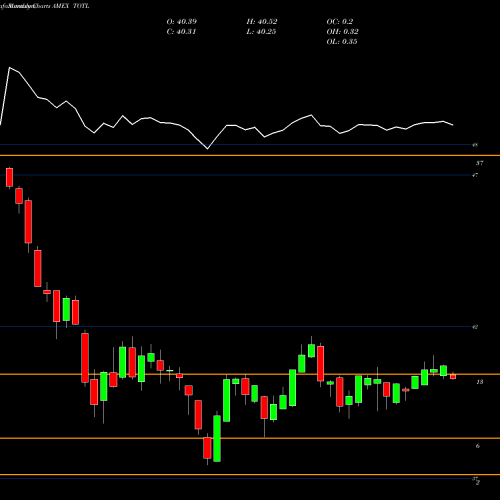Click the first red candlestick at chart start
Viewport: 500px width, 500px height.
9,177
